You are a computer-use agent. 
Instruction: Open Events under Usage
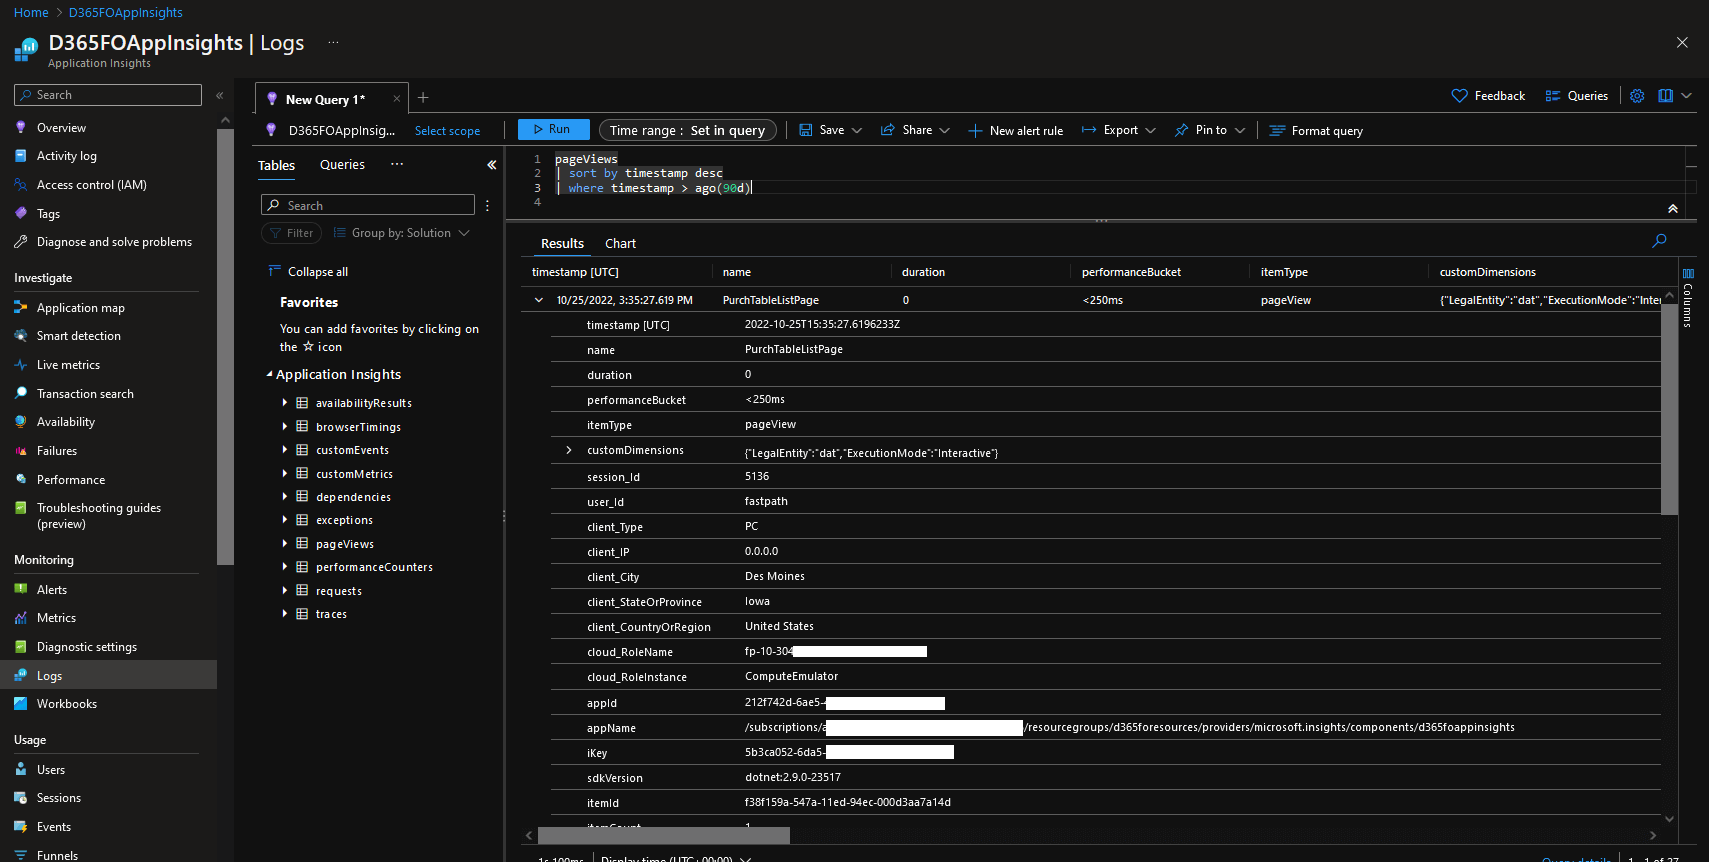click(x=53, y=827)
